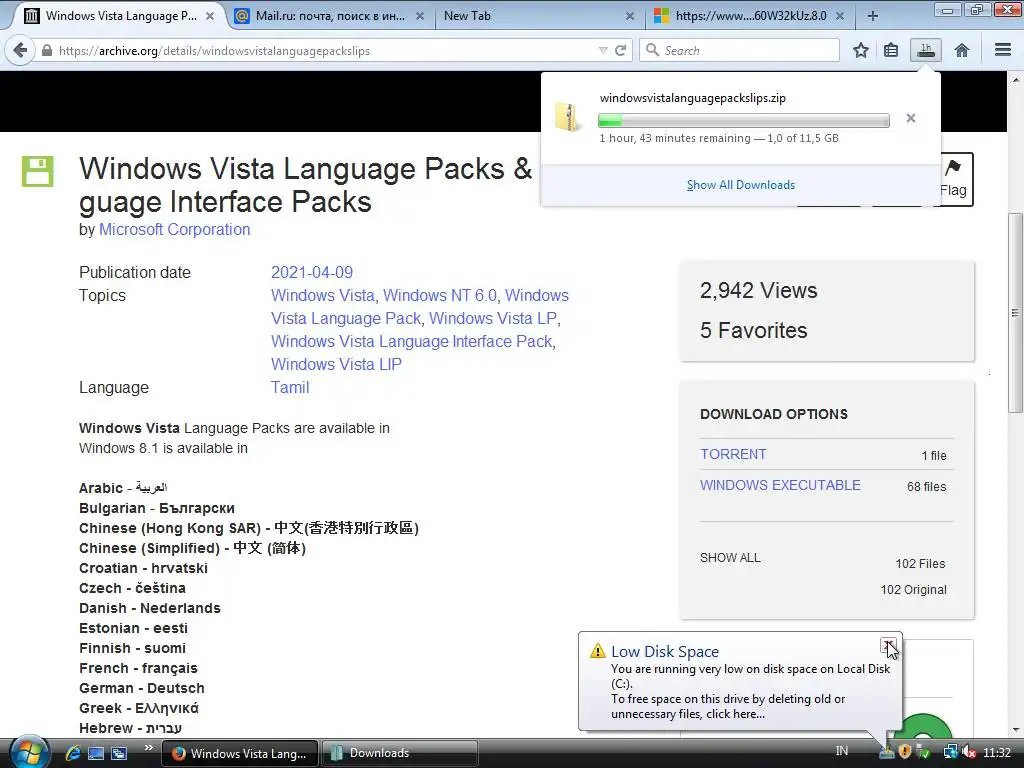
Task: Go back with the browser back arrow
Action: 20,50
